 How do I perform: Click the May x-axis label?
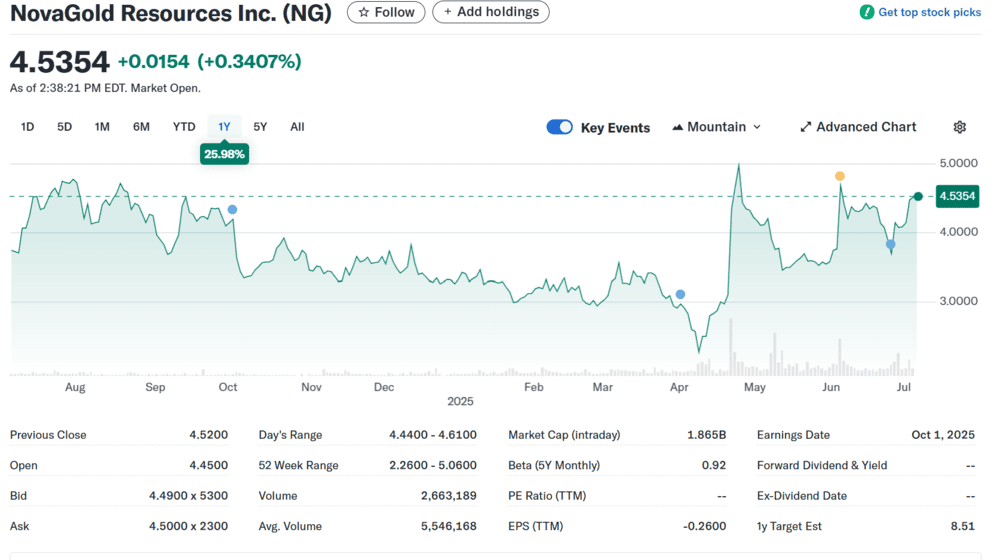pyautogui.click(x=754, y=387)
